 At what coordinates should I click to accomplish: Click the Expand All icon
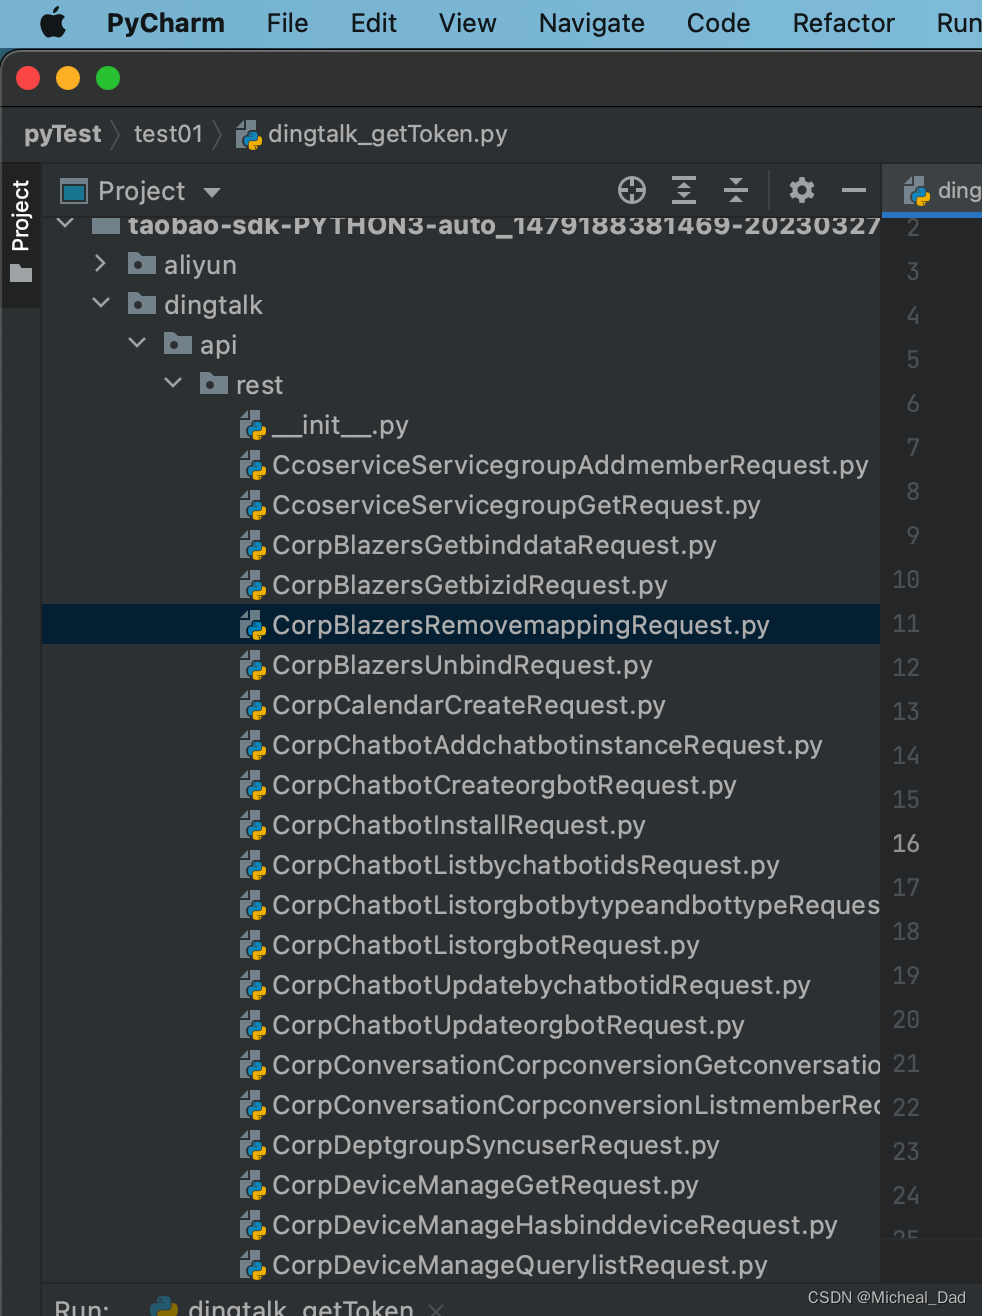[x=684, y=190]
